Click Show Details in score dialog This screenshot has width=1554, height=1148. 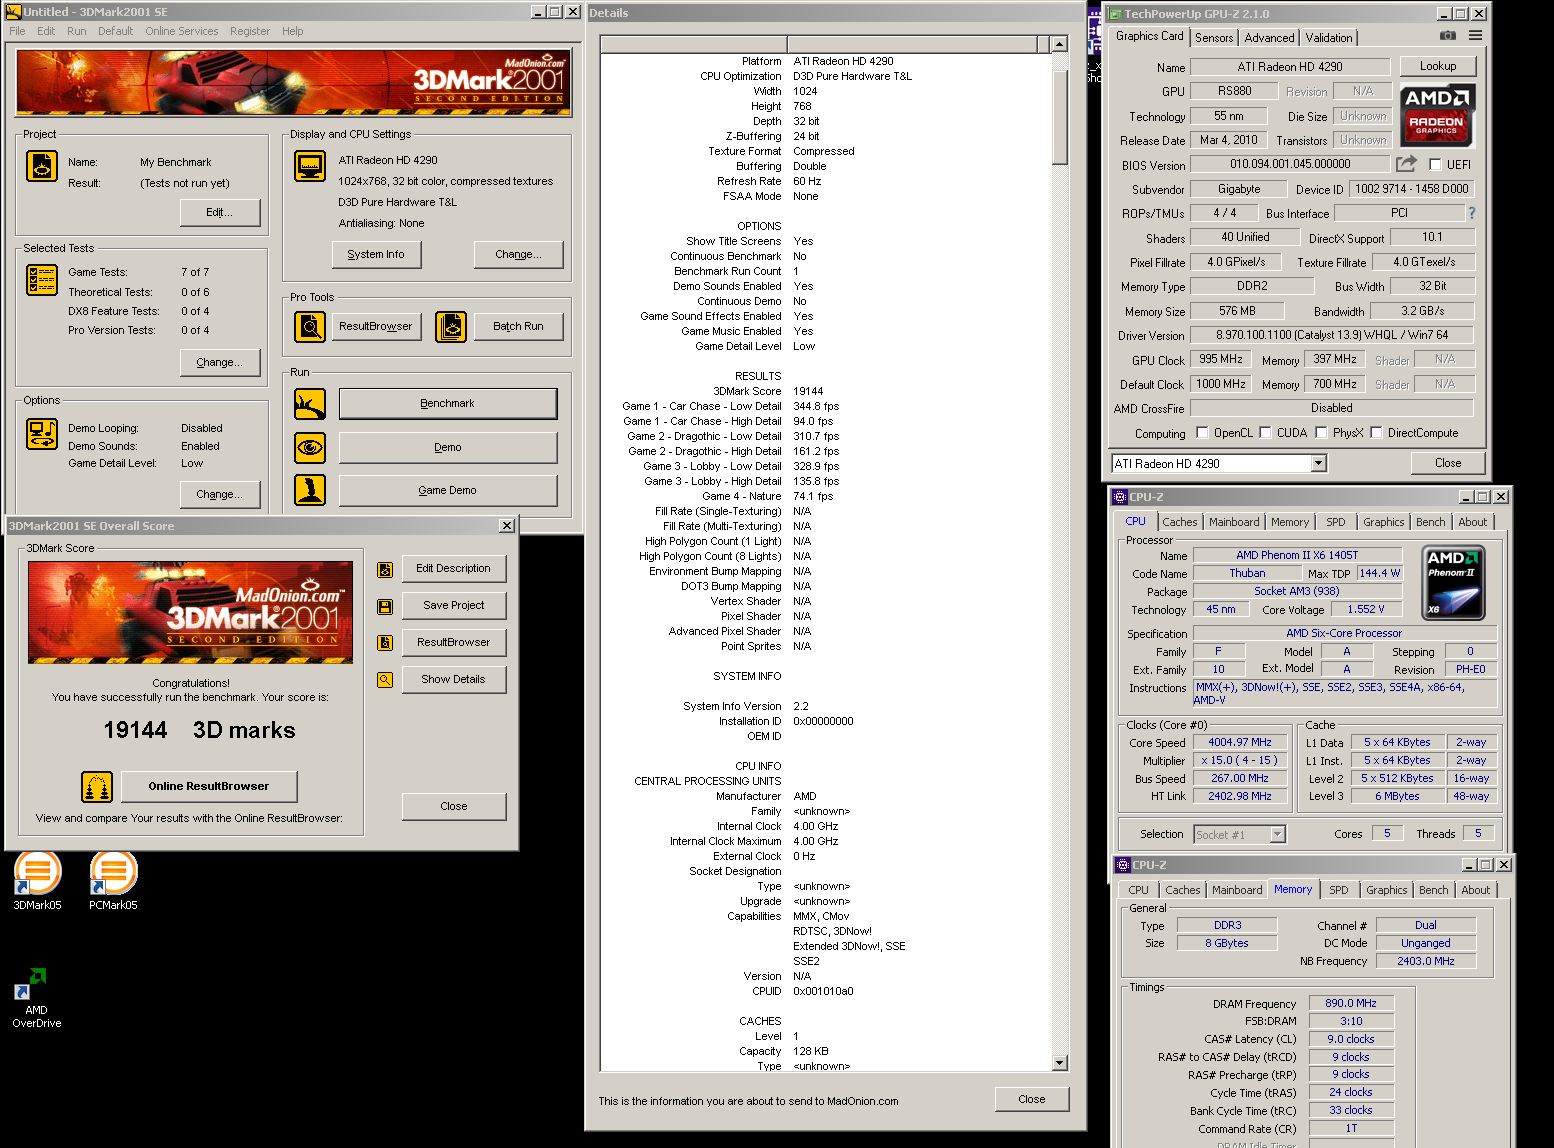[x=453, y=679]
